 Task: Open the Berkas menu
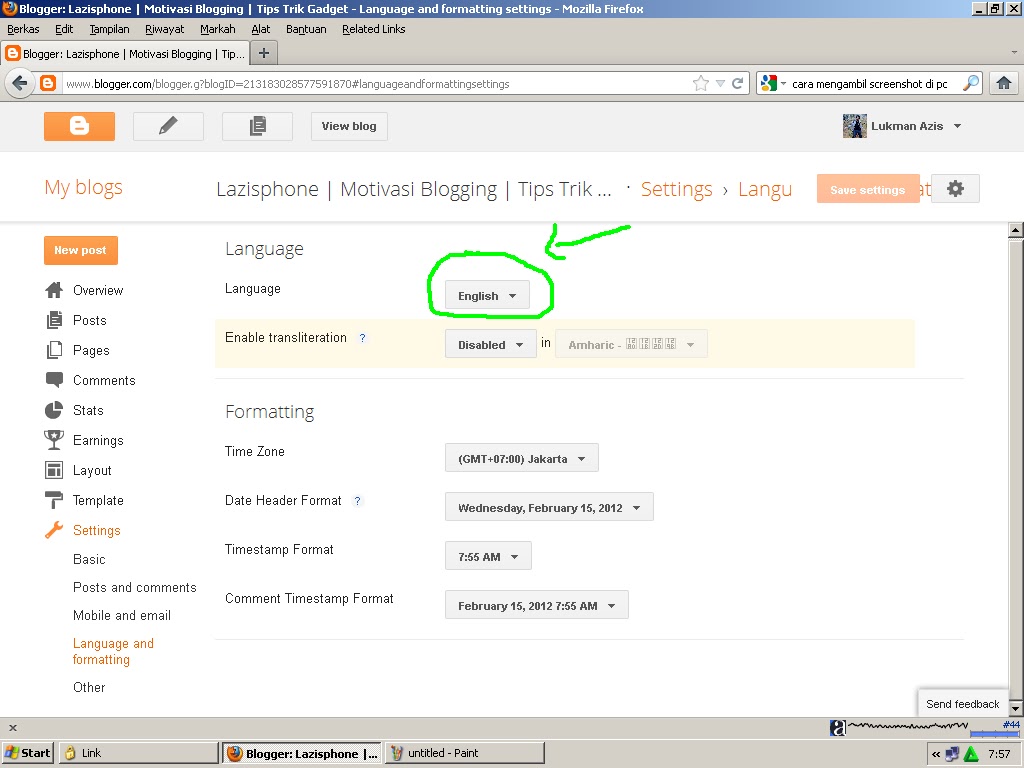point(23,29)
